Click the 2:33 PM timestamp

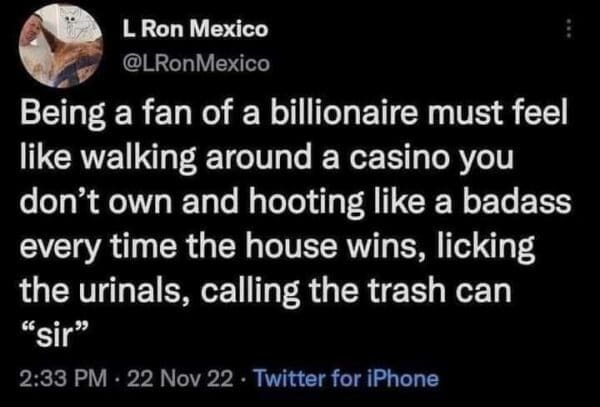[58, 378]
